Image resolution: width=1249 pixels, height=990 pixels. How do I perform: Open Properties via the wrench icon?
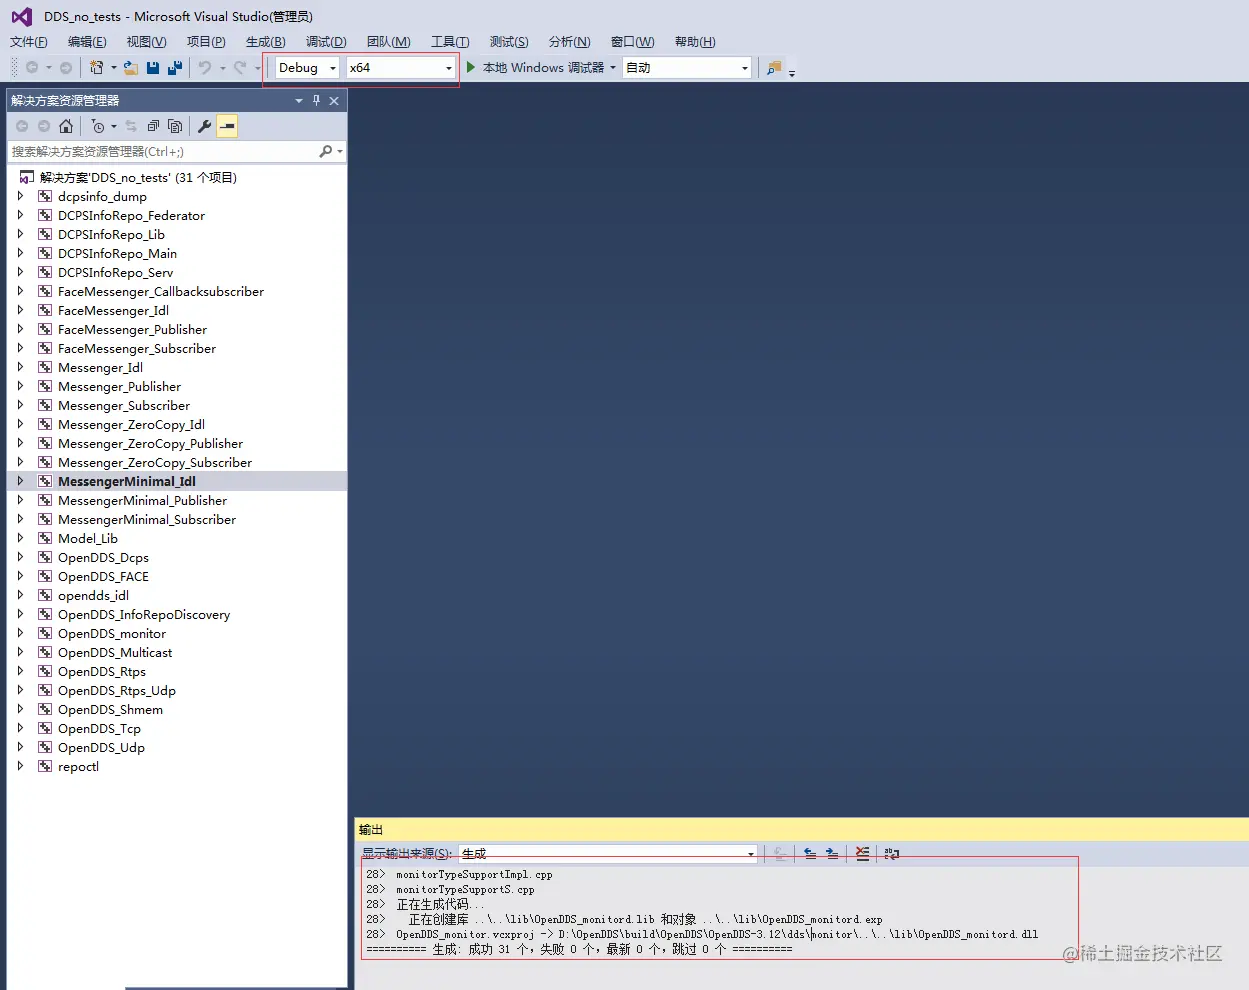[204, 125]
